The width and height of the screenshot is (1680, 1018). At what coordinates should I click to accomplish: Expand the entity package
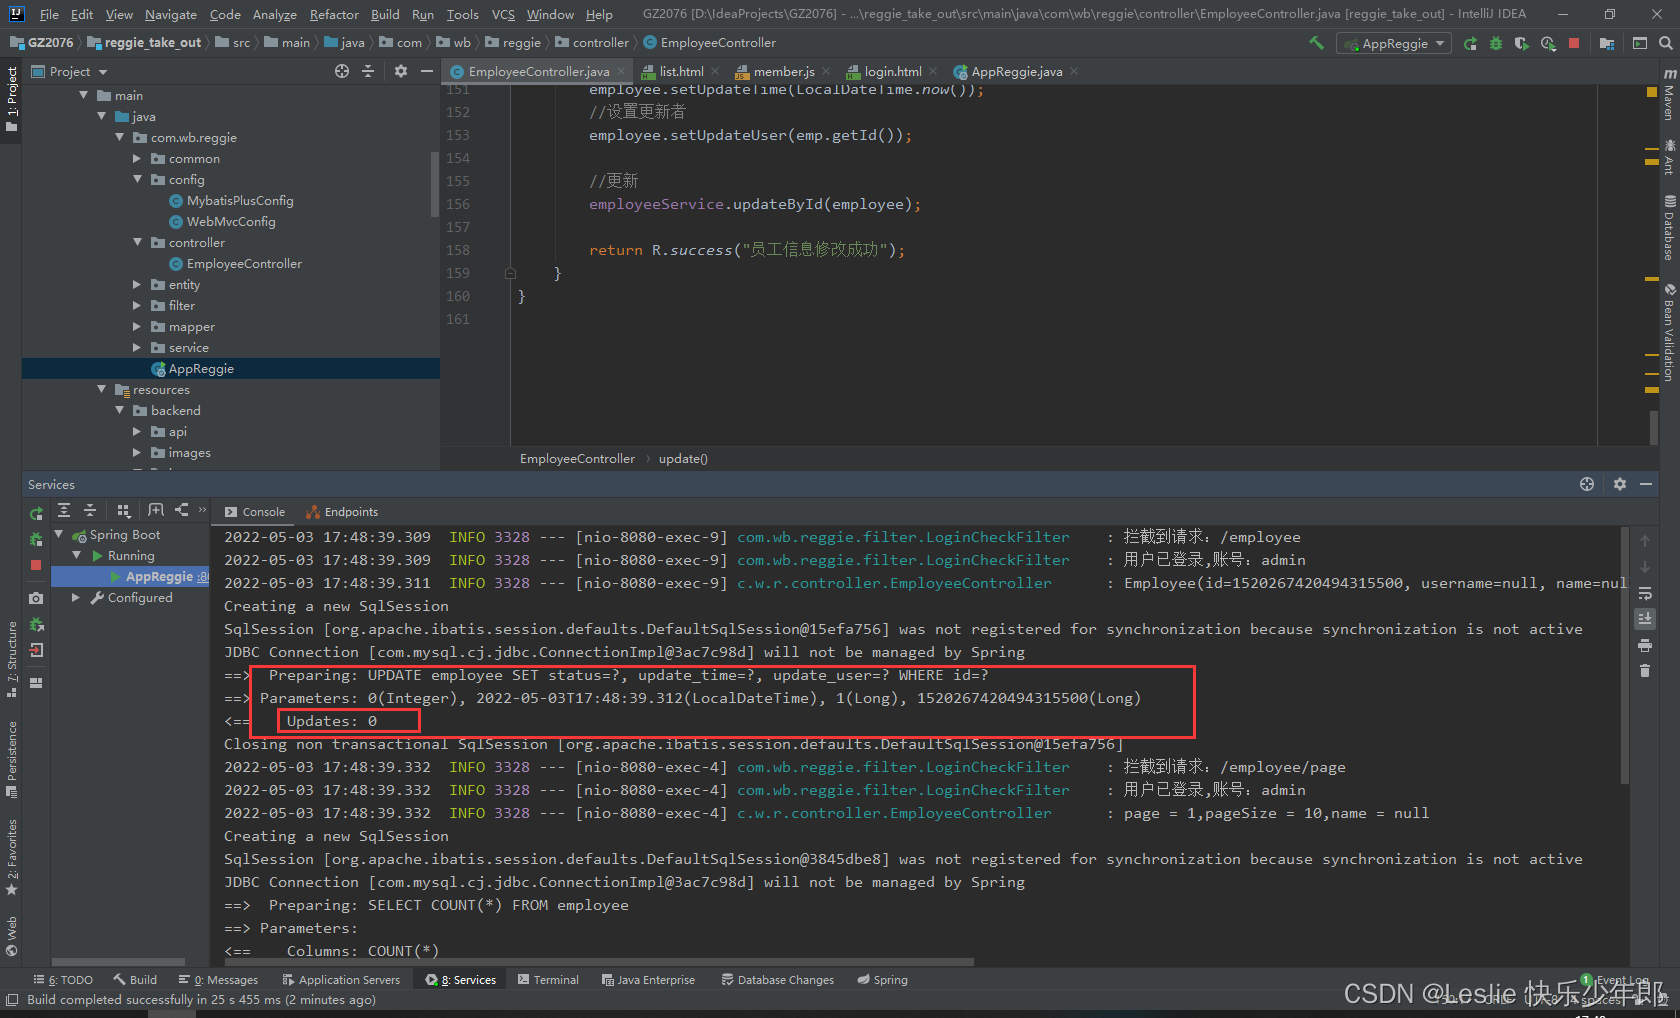click(138, 284)
